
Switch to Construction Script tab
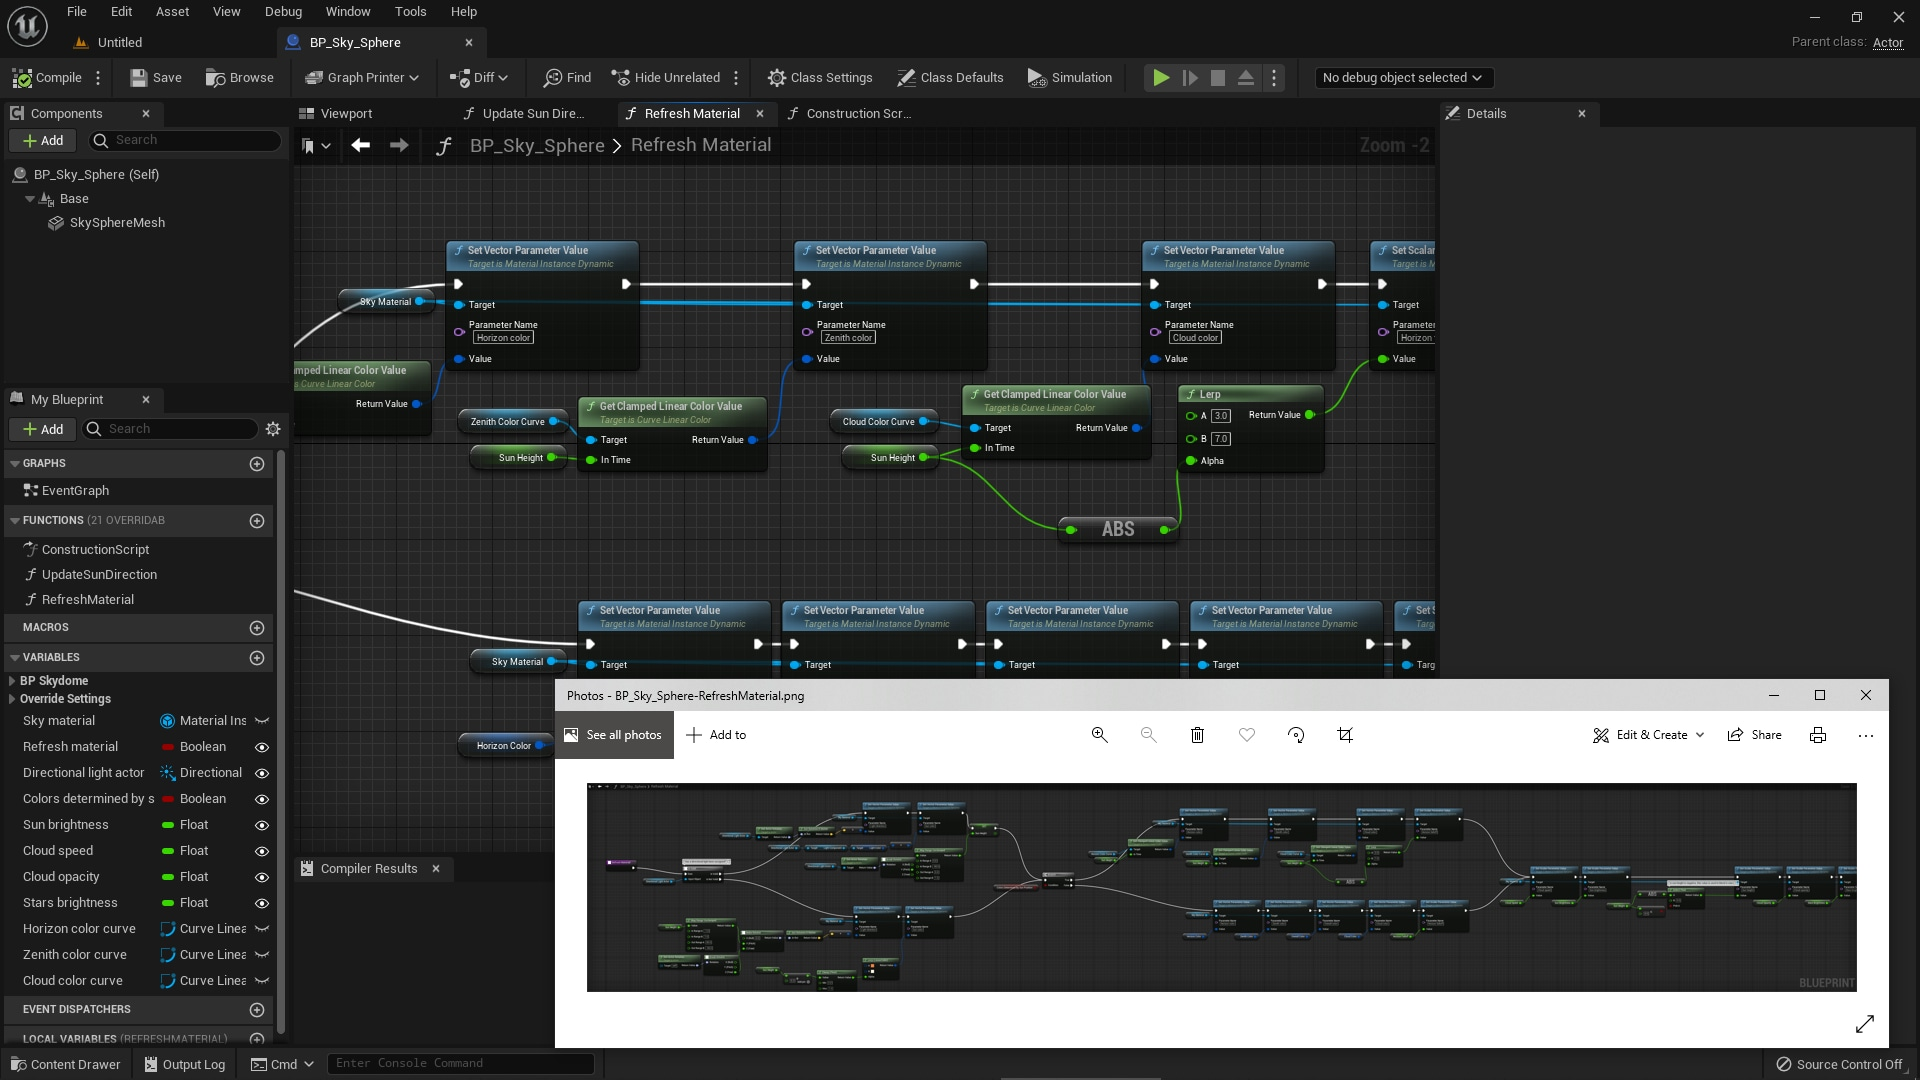tap(857, 114)
